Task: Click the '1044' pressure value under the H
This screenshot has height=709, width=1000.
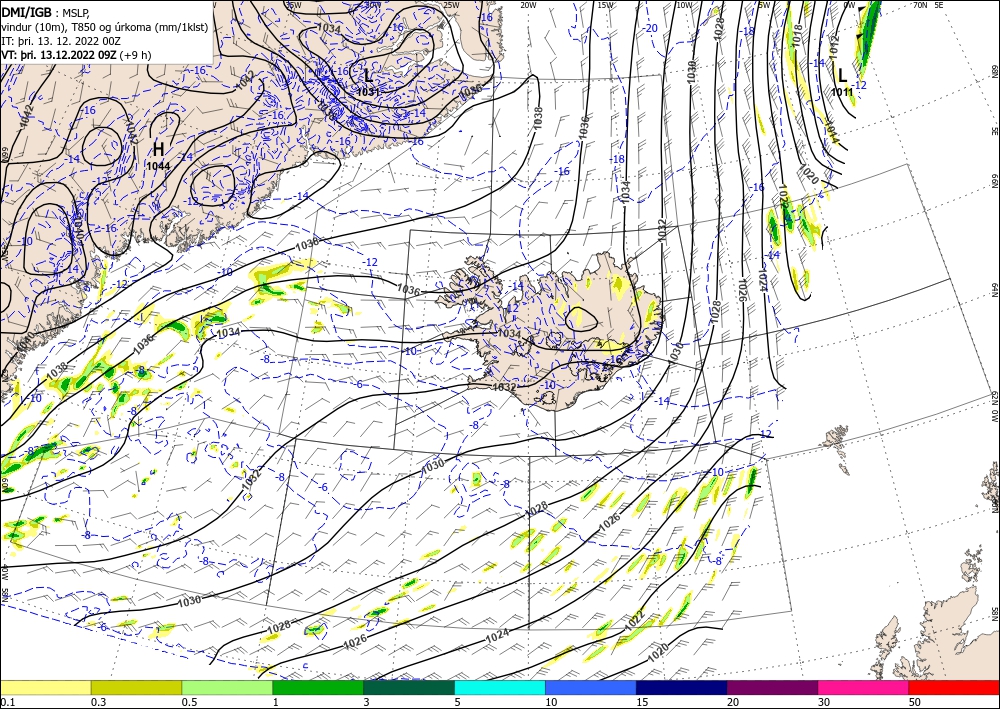Action: (x=158, y=166)
